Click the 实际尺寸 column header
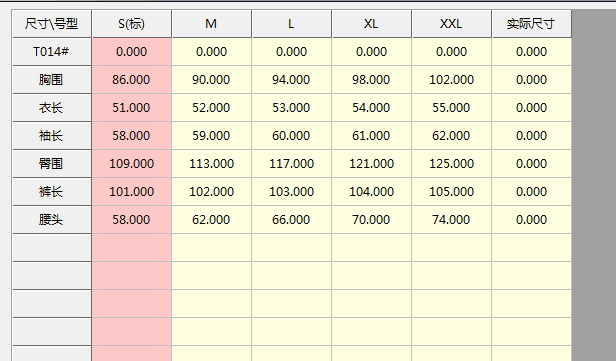This screenshot has width=616, height=361. click(x=531, y=24)
